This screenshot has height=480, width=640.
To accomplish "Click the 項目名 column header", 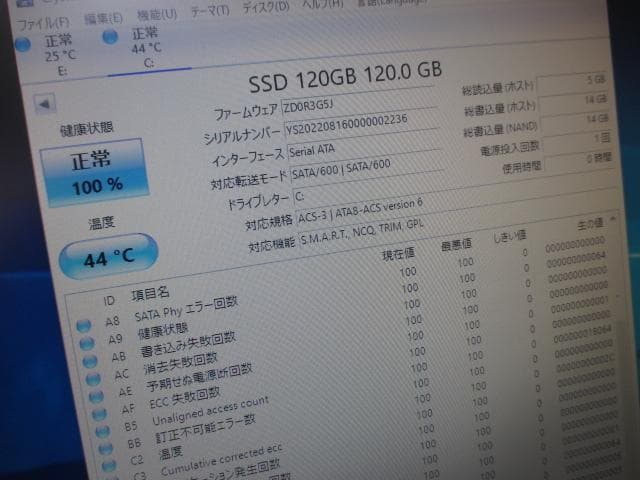I will coord(150,293).
